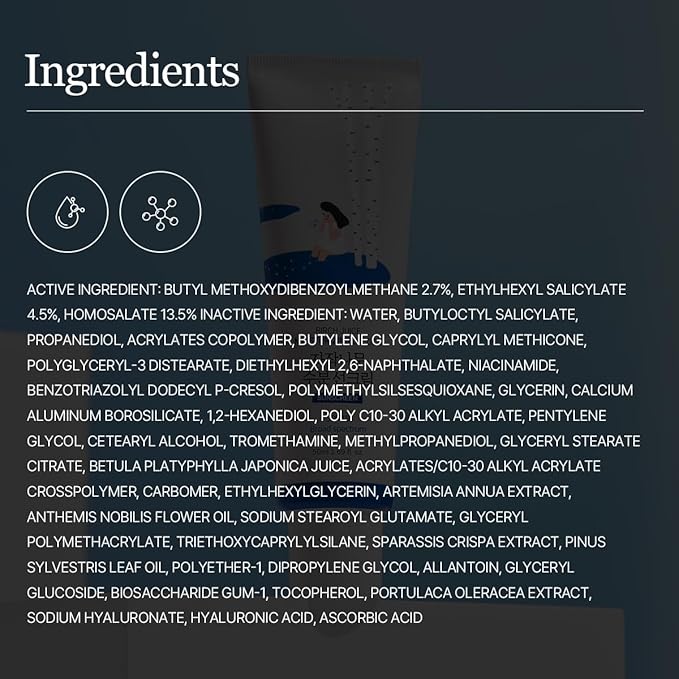Click BETULA PLATYPHYLLA JAPONICA JUICE text
This screenshot has height=679, width=679.
[x=219, y=466]
